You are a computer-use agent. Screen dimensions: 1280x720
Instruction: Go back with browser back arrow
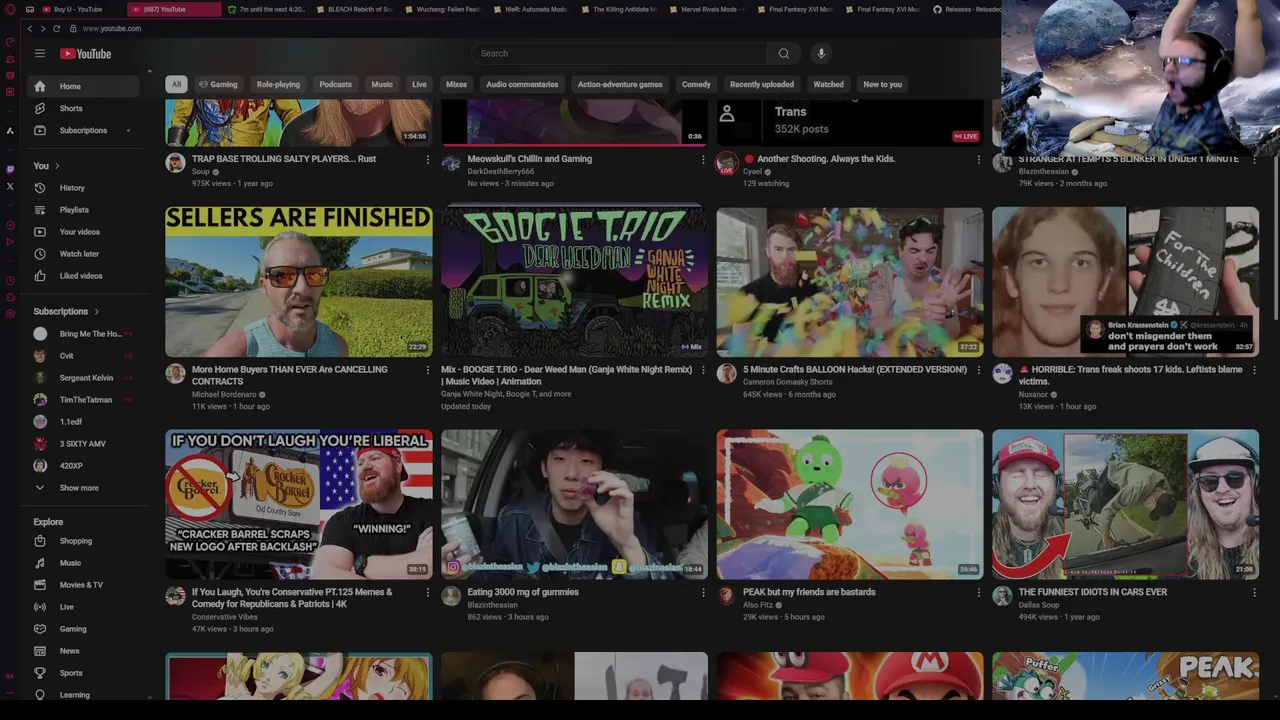[30, 28]
